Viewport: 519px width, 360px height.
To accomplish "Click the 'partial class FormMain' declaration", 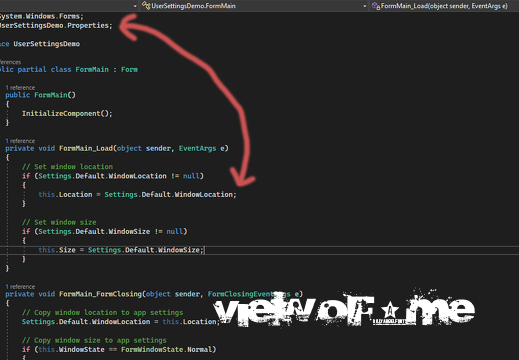I will pos(63,69).
